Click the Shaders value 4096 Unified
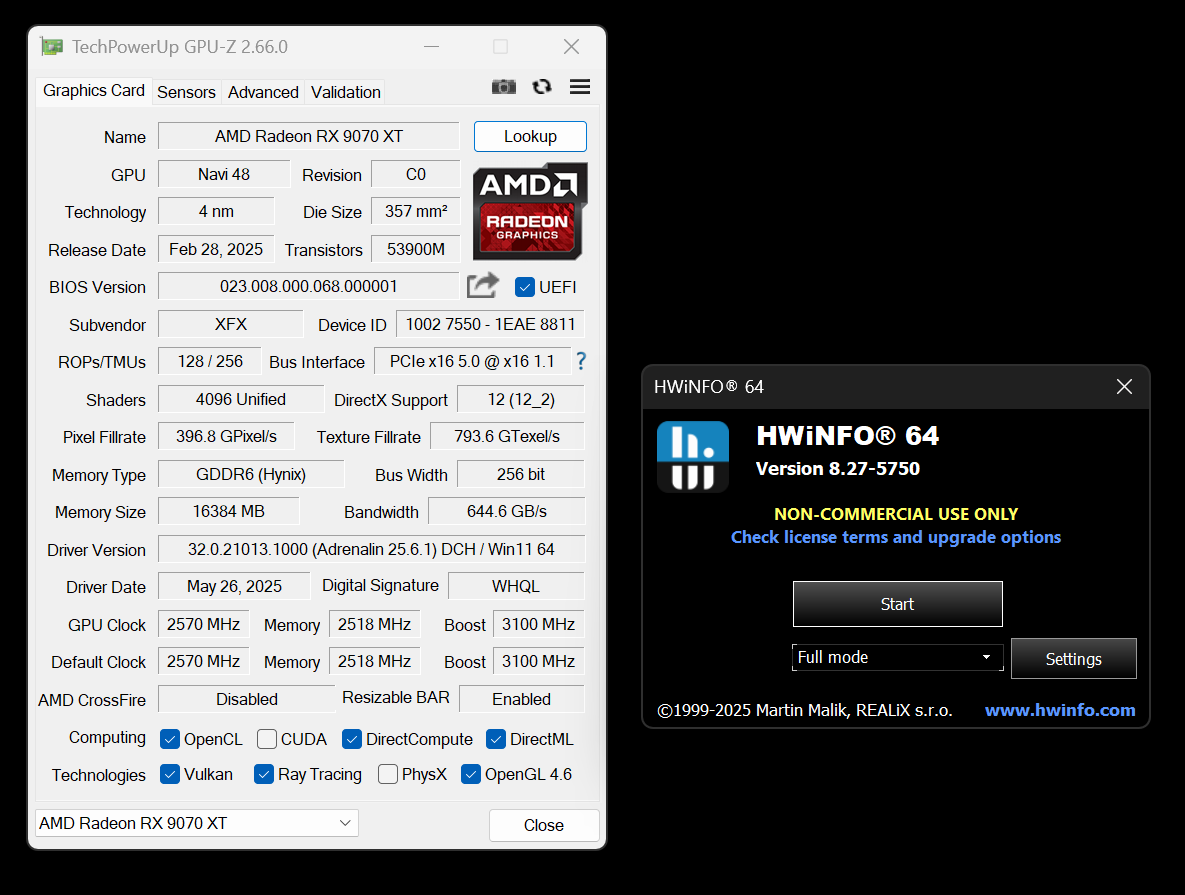The width and height of the screenshot is (1185, 895). 240,399
